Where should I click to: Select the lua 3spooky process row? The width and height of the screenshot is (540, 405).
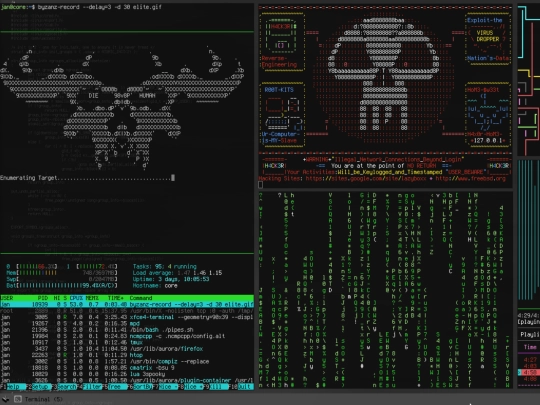coord(127,374)
